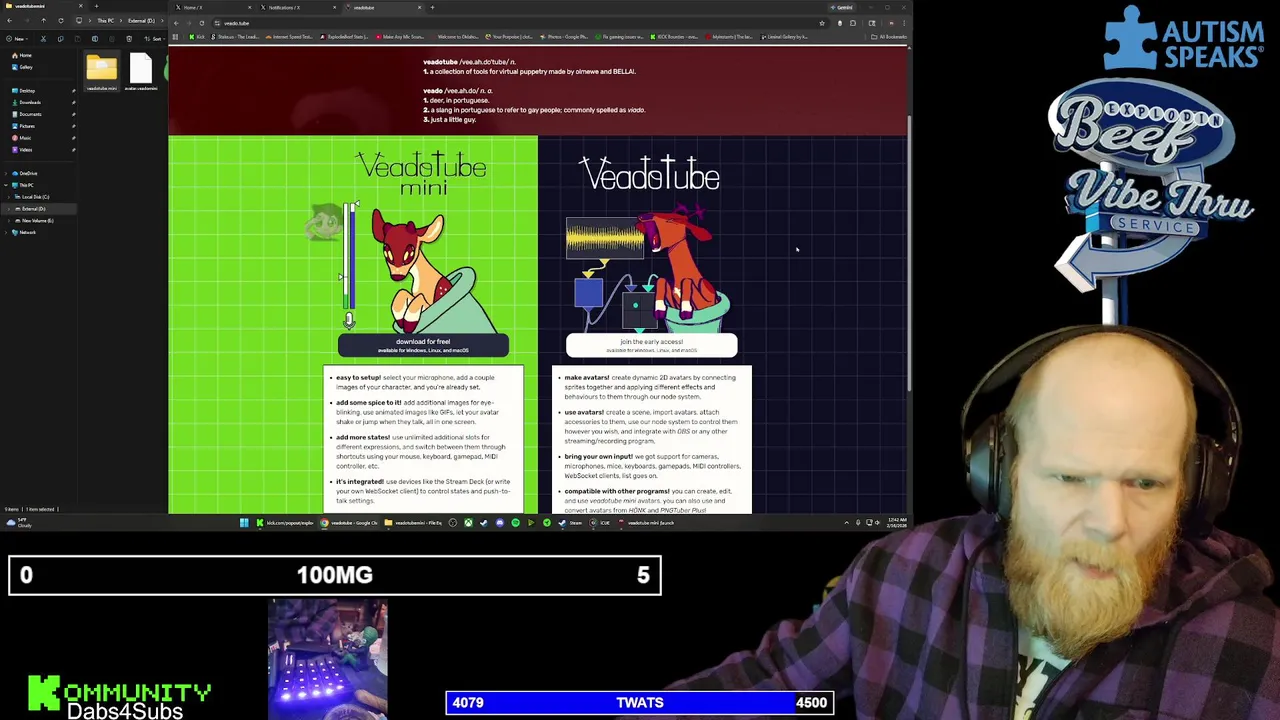Screen dimensions: 1280x720
Task: Go back in the browser
Action: (176, 23)
